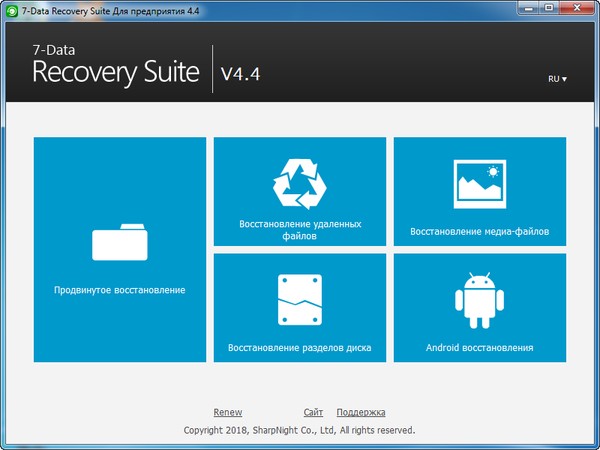The height and width of the screenshot is (450, 600).
Task: Open the Сайт link
Action: coord(313,412)
